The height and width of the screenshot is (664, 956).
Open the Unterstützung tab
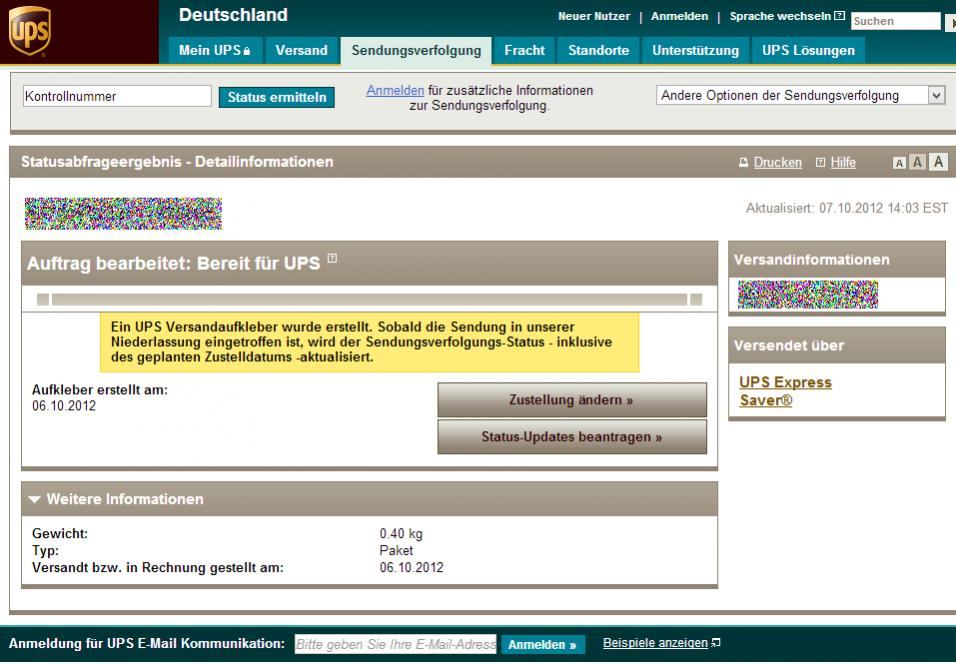[x=695, y=51]
